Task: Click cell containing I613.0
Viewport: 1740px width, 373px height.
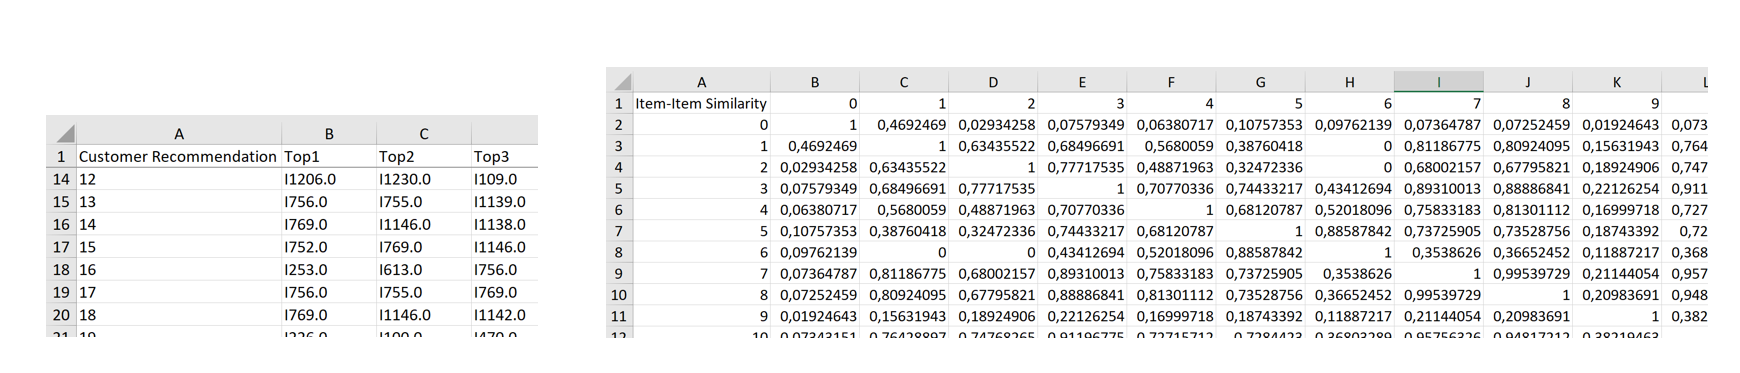Action: 423,269
